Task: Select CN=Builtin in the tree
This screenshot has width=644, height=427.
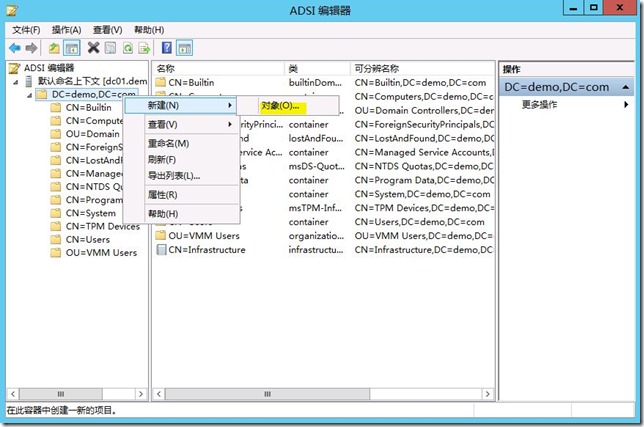Action: tap(88, 108)
